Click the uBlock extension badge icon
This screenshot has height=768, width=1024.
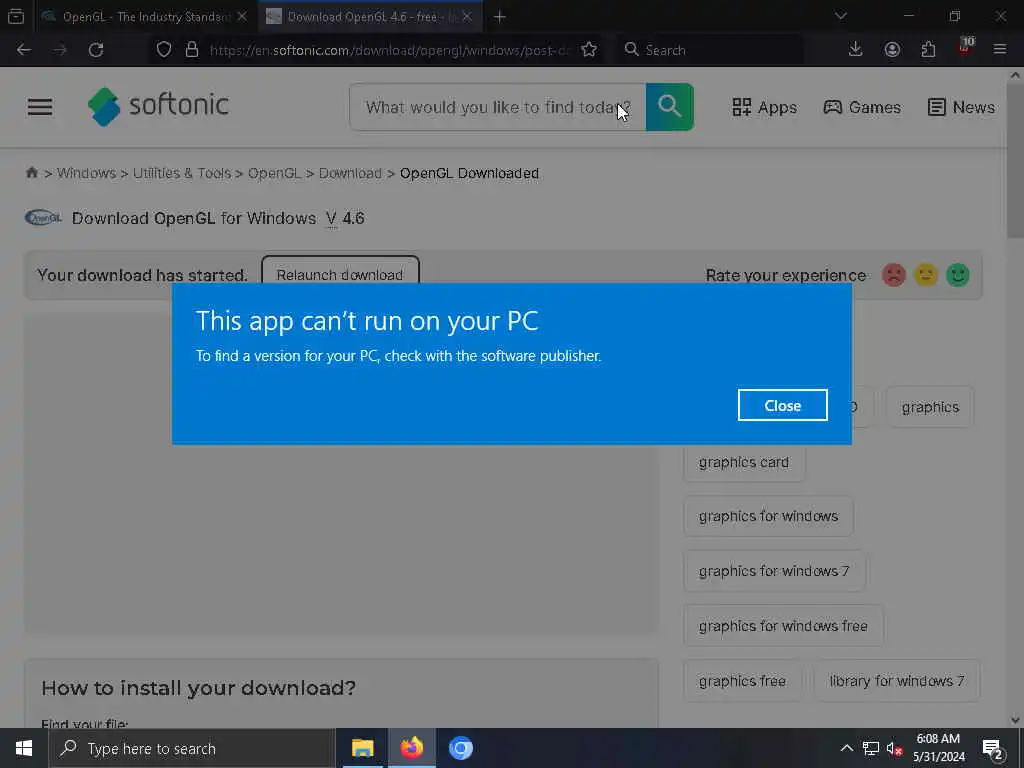(x=965, y=48)
